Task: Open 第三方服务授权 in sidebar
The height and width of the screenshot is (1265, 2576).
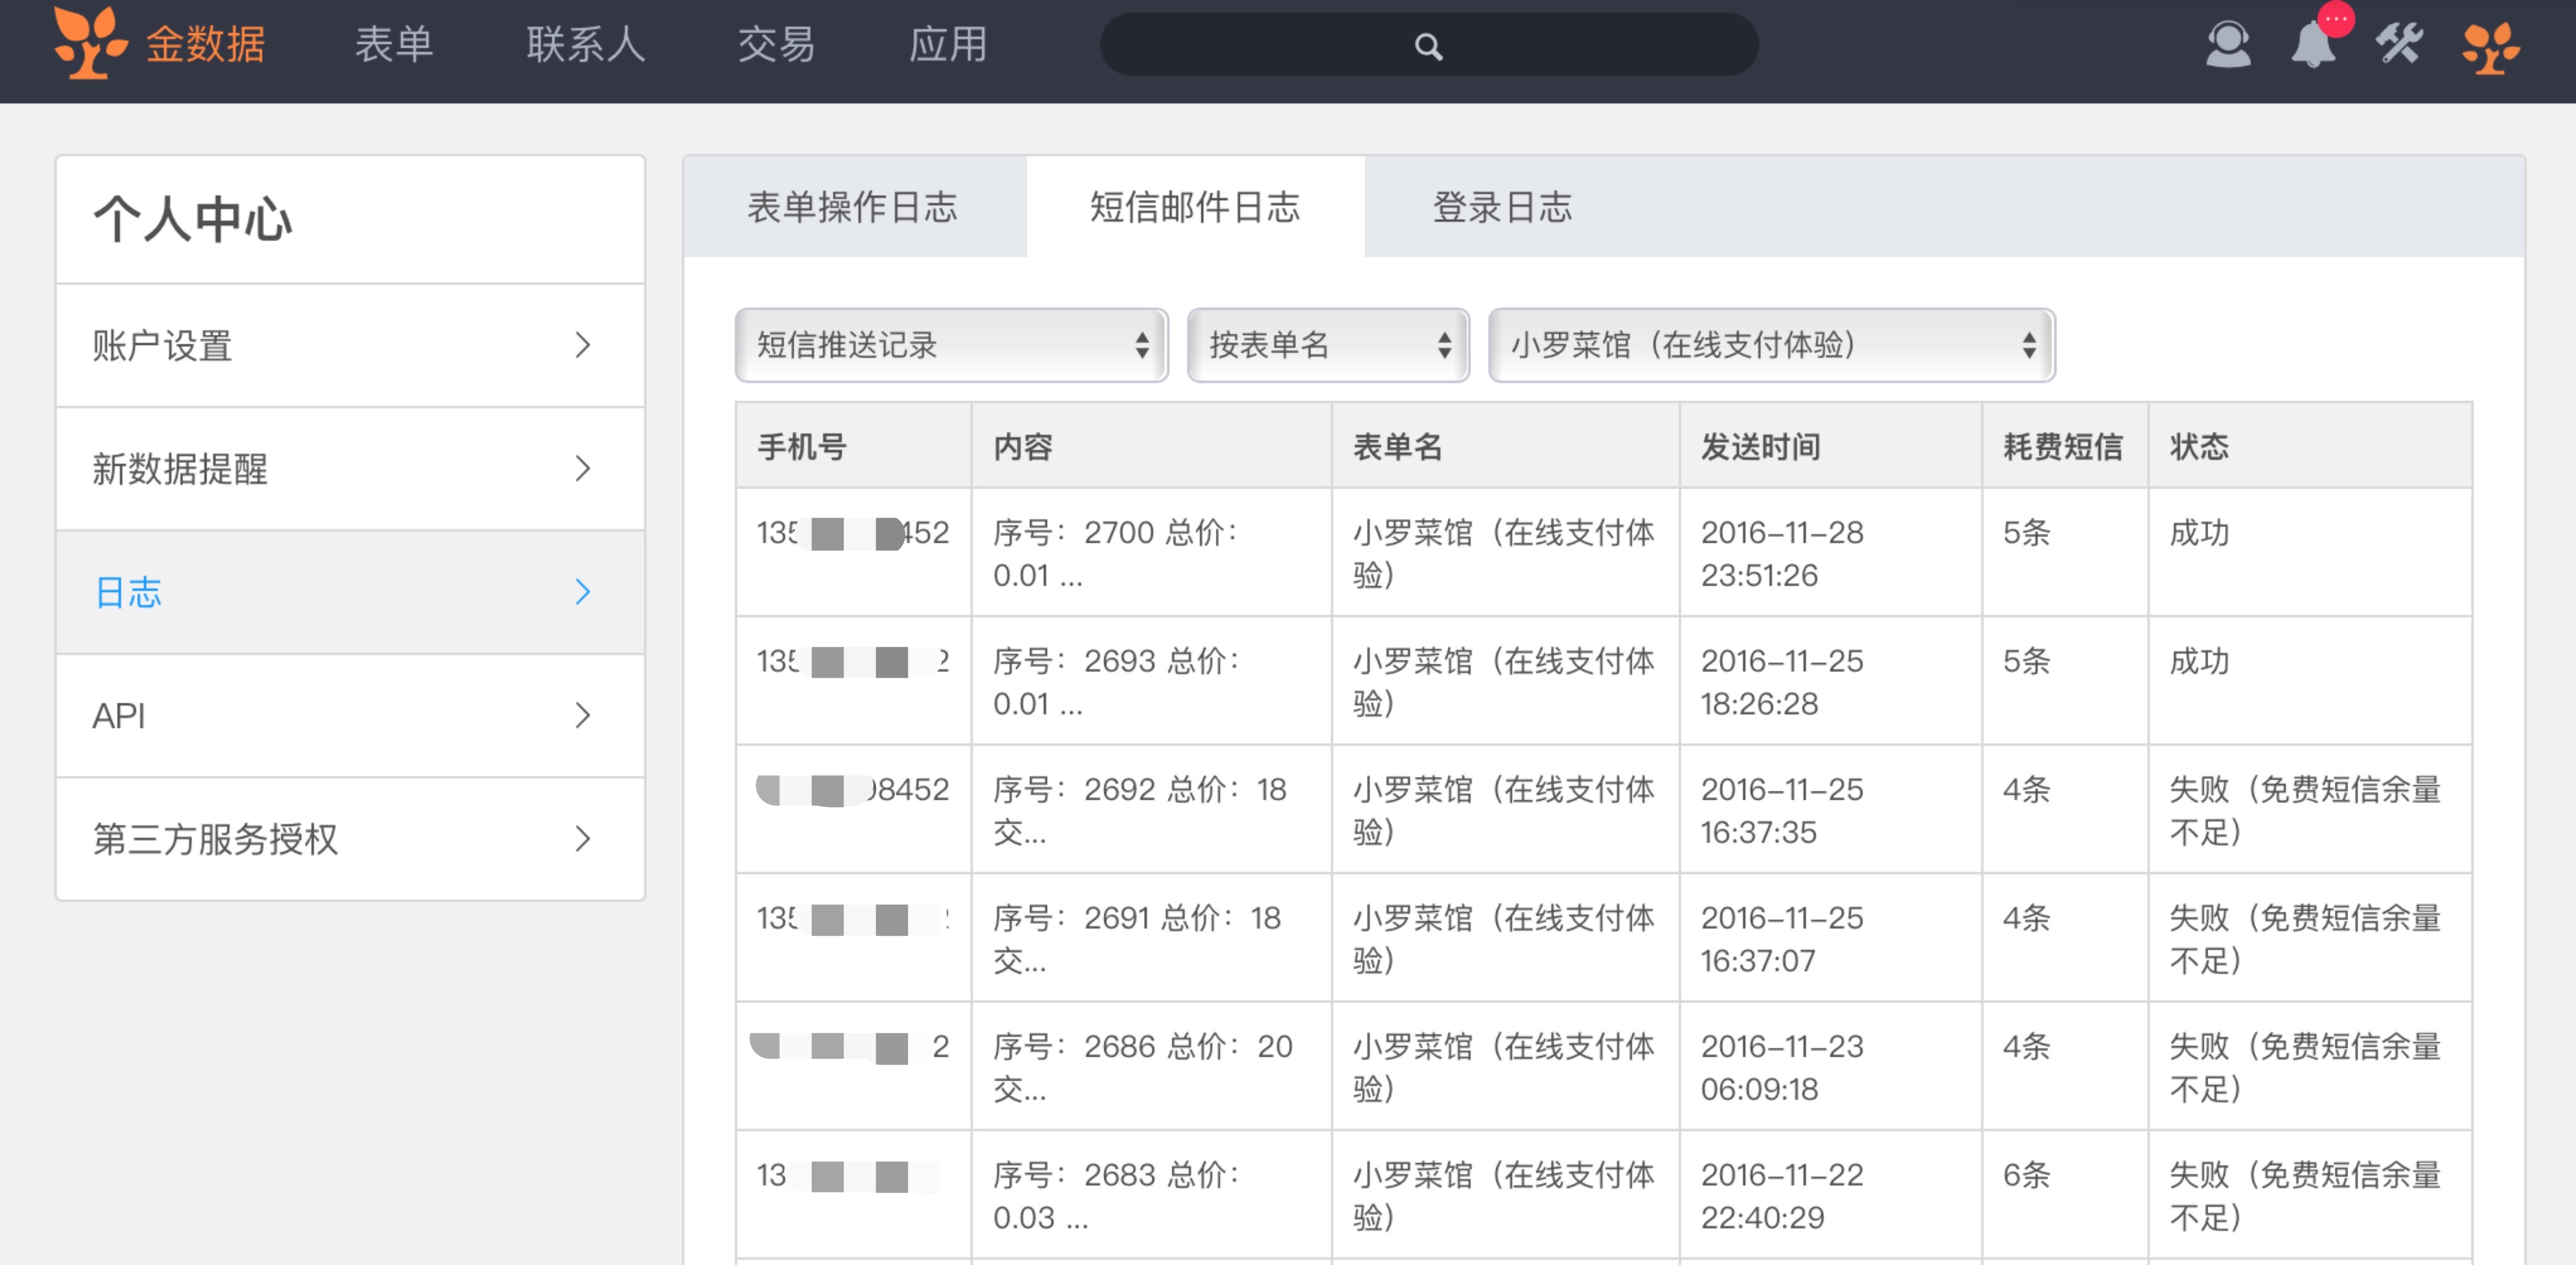Action: 350,839
